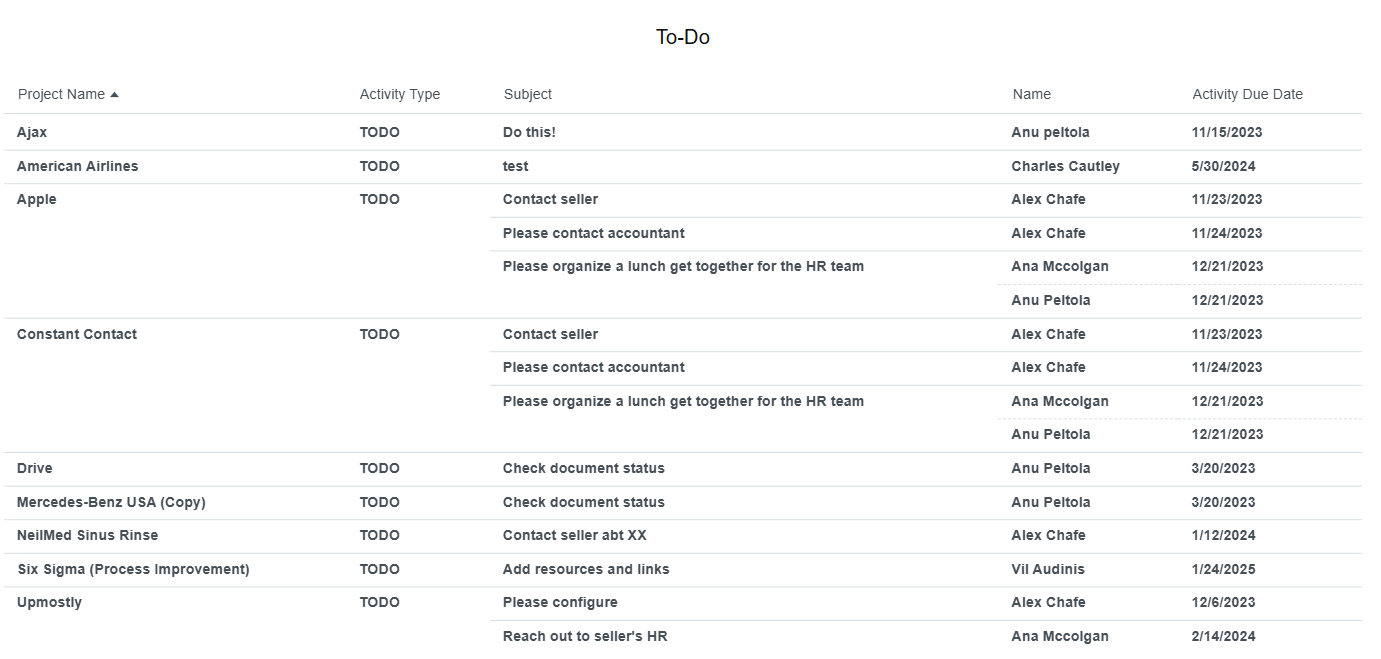
Task: Sort by the Project Name column header
Action: tap(61, 94)
